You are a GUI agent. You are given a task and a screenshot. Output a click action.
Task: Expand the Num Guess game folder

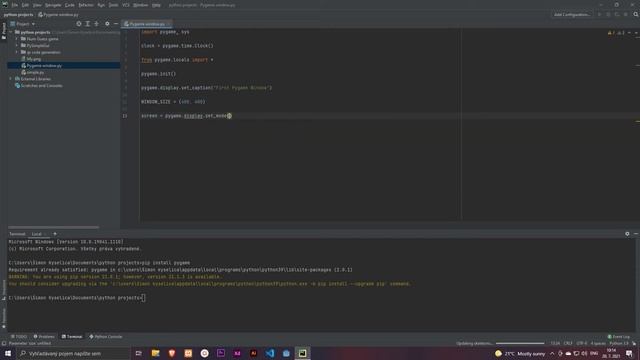(x=17, y=39)
